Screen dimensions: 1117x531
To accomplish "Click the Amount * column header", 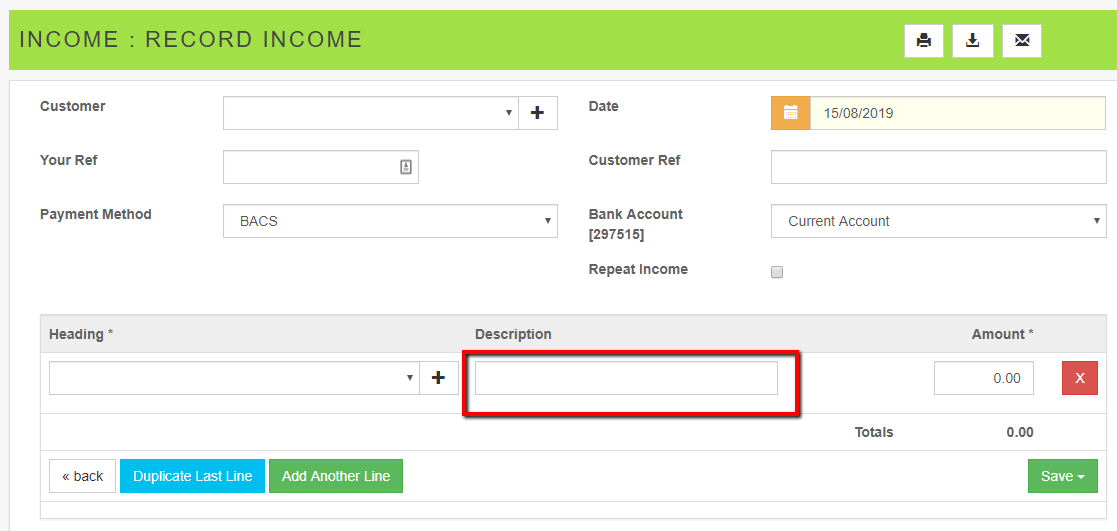I will click(x=1002, y=334).
